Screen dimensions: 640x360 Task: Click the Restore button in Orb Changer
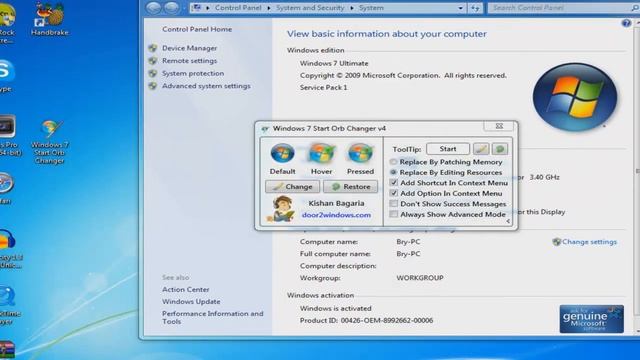click(x=350, y=187)
